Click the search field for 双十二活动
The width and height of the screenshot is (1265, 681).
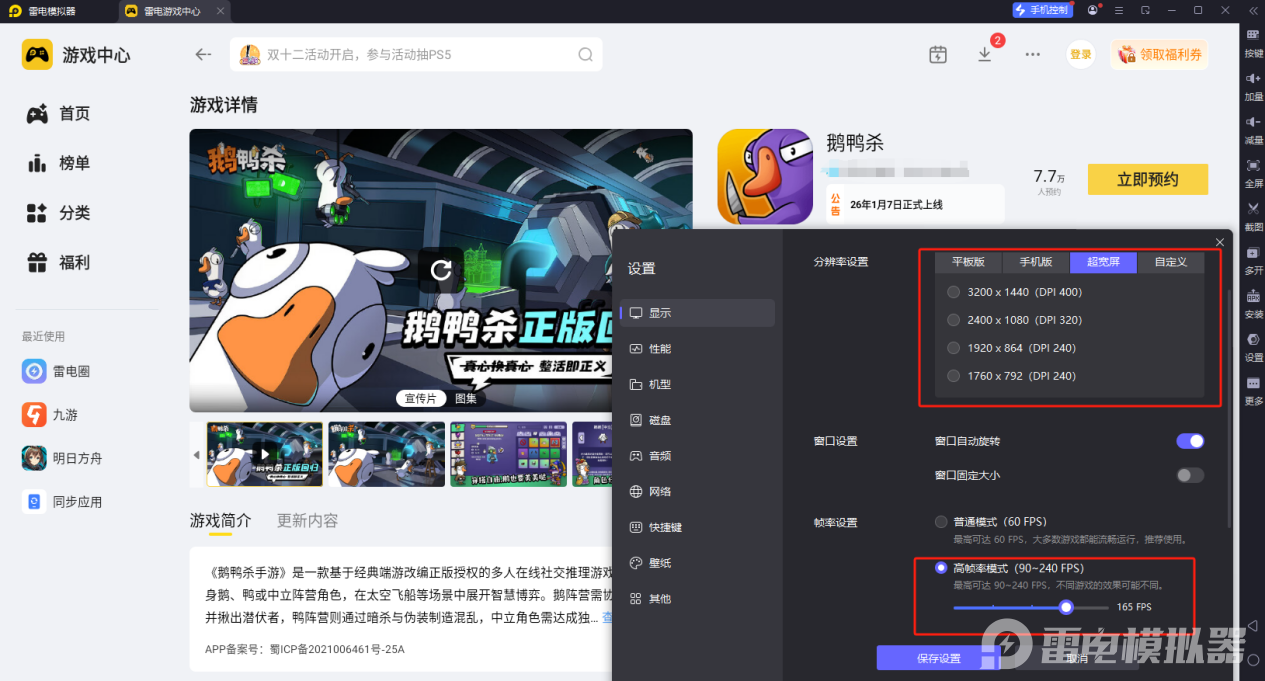coord(416,54)
